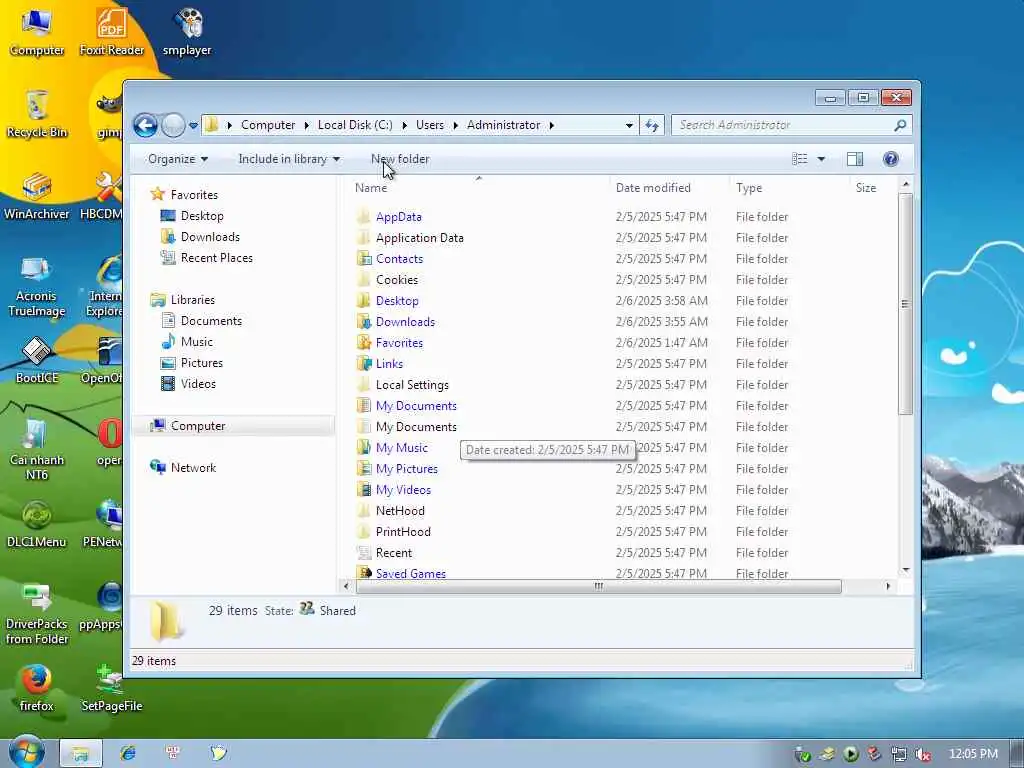The image size is (1024, 768).
Task: Click the vertical scrollbar of file list
Action: tap(905, 304)
